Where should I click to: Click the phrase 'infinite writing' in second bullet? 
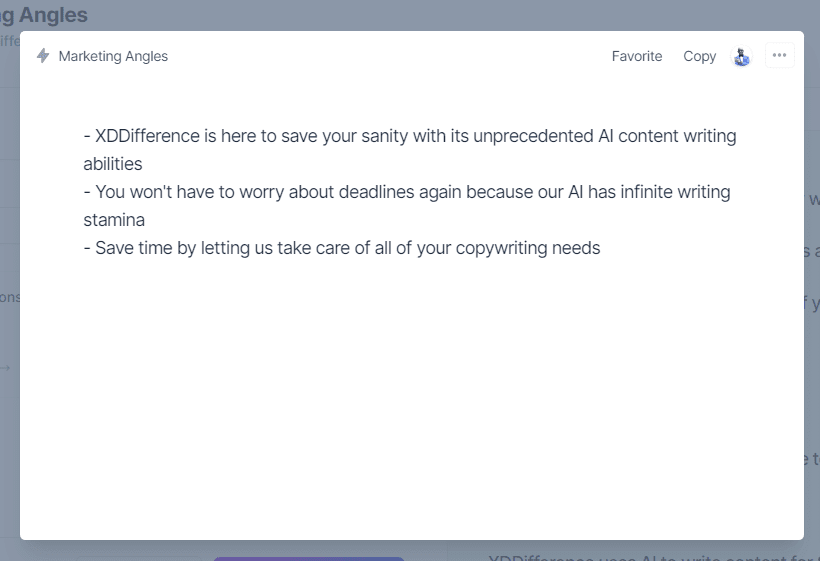(675, 192)
